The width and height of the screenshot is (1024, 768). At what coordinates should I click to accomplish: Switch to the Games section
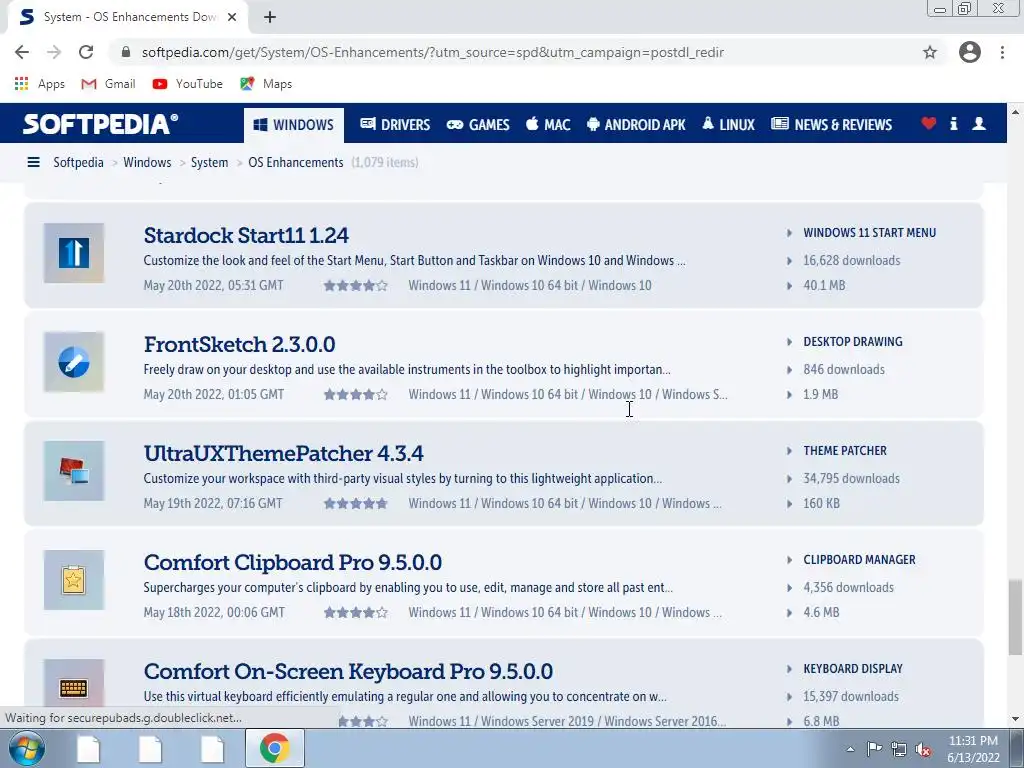click(478, 124)
